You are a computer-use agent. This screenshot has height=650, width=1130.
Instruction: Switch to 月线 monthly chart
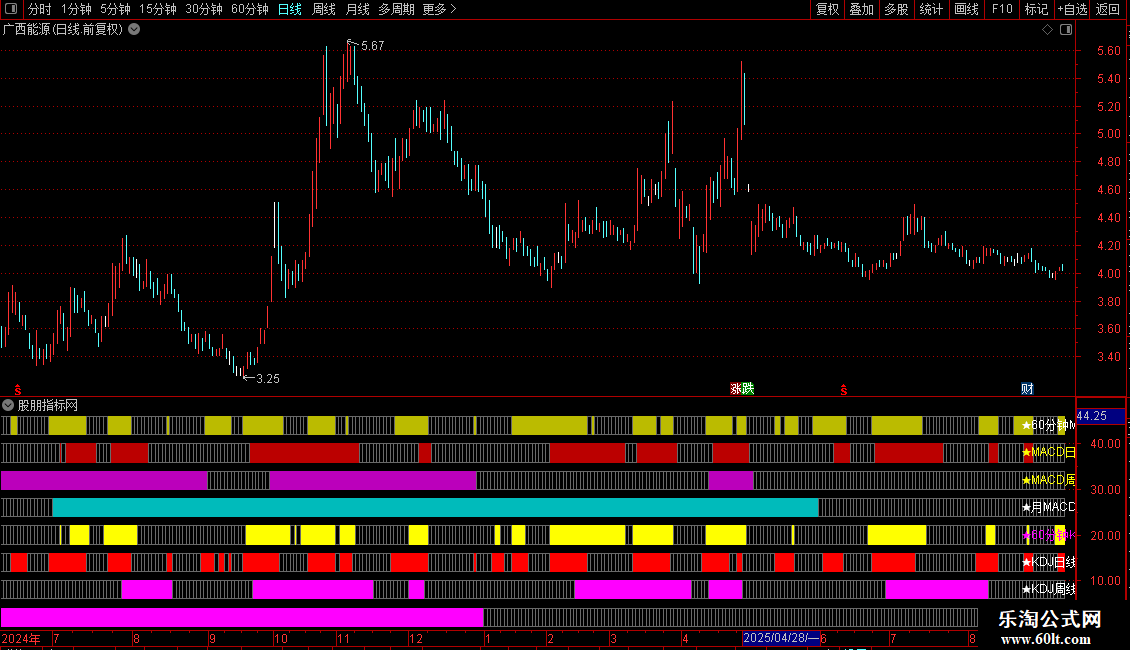pos(357,9)
